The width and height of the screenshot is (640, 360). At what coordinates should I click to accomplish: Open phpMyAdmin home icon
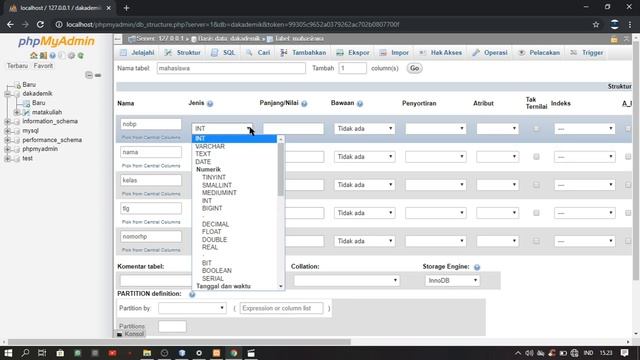click(33, 56)
